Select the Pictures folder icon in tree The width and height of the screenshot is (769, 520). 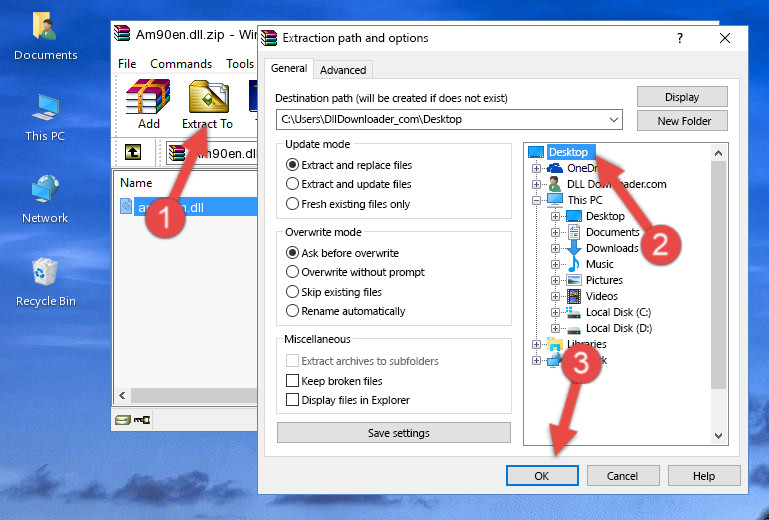(x=573, y=280)
